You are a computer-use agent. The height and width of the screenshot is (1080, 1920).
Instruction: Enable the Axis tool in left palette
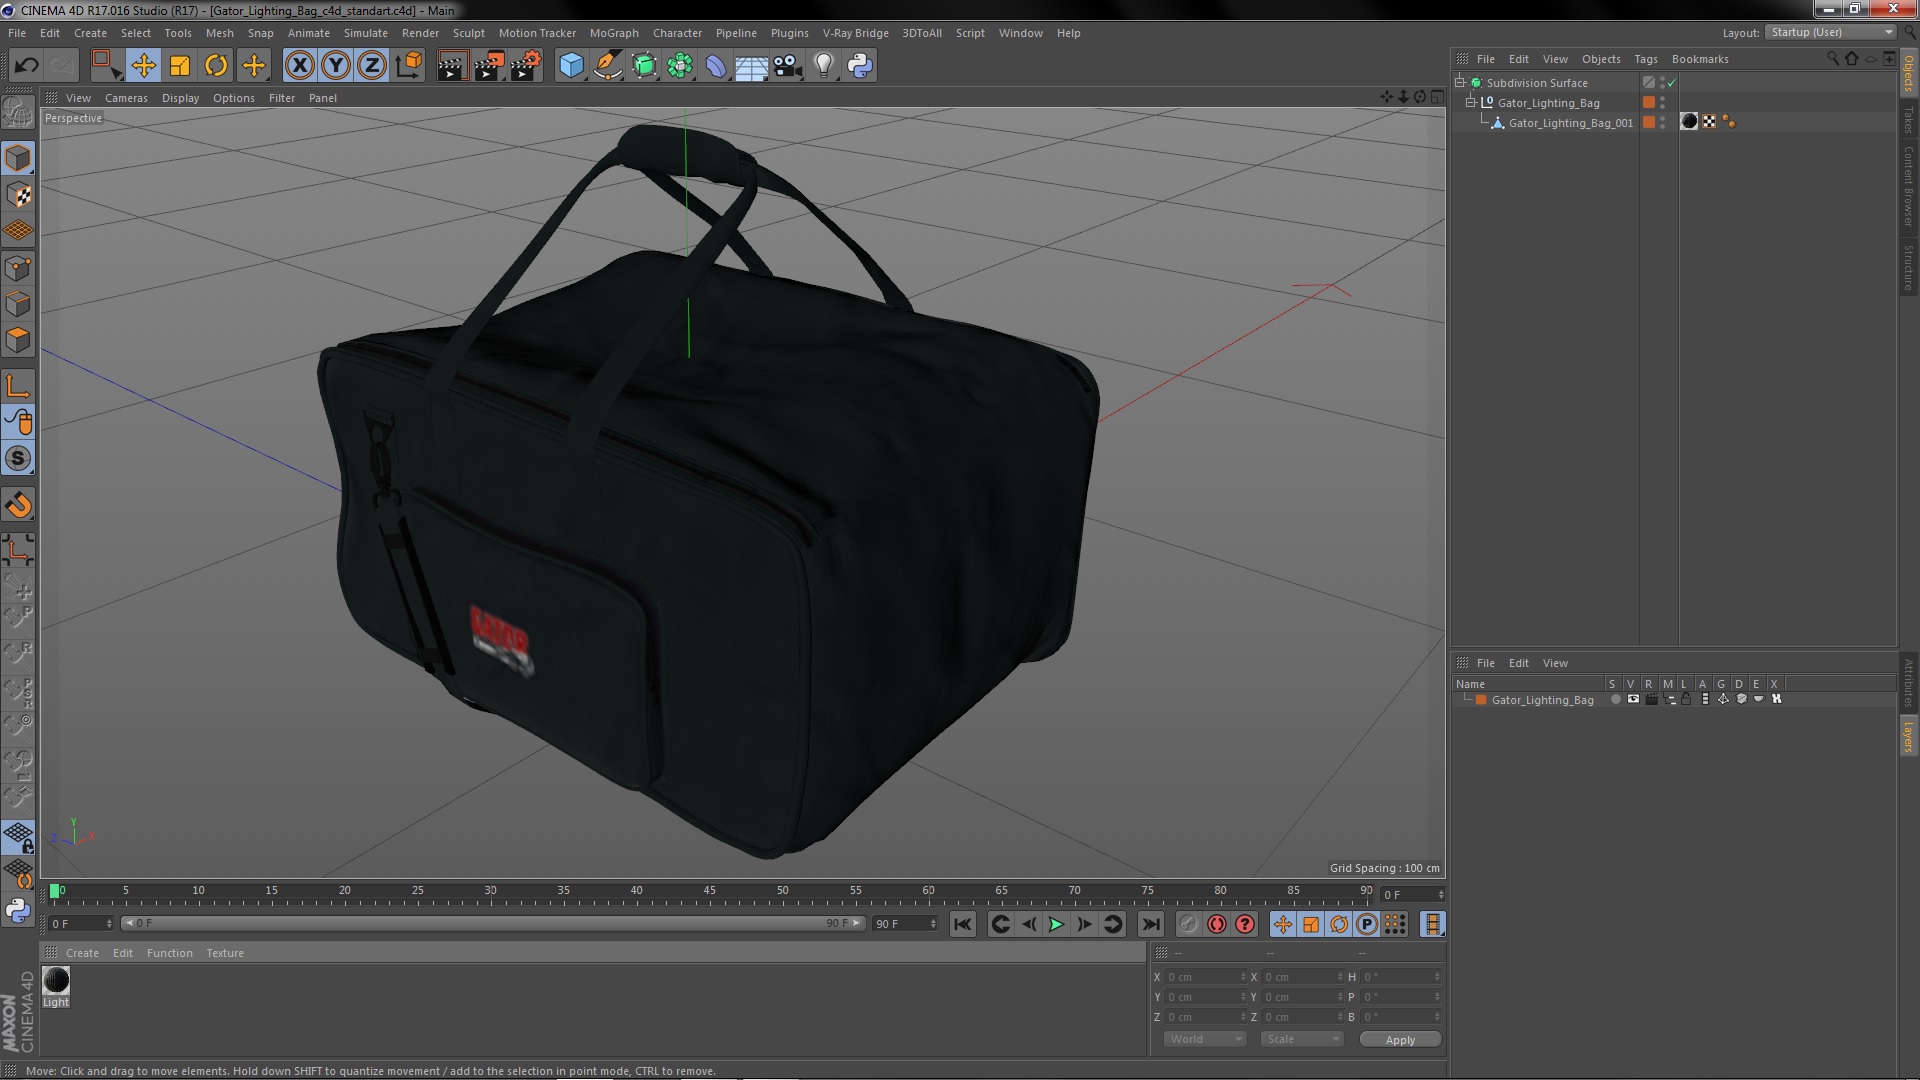18,385
